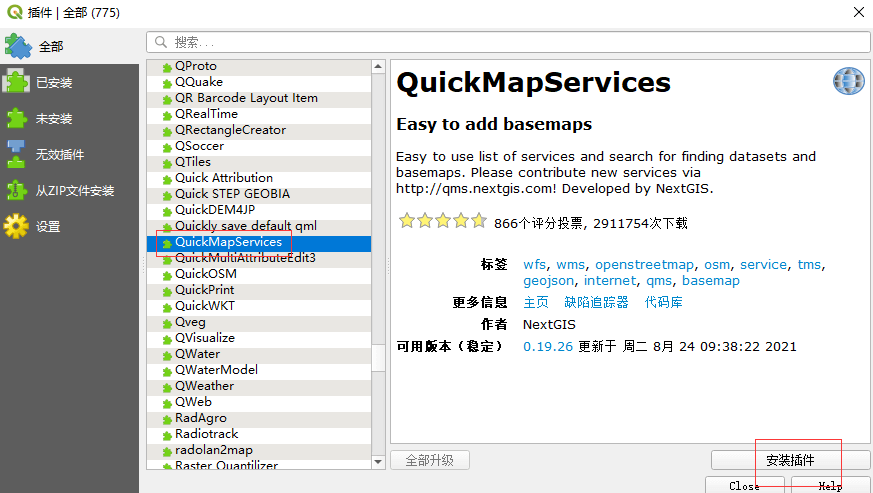
Task: Select QWater in the plugin list
Action: (x=258, y=354)
